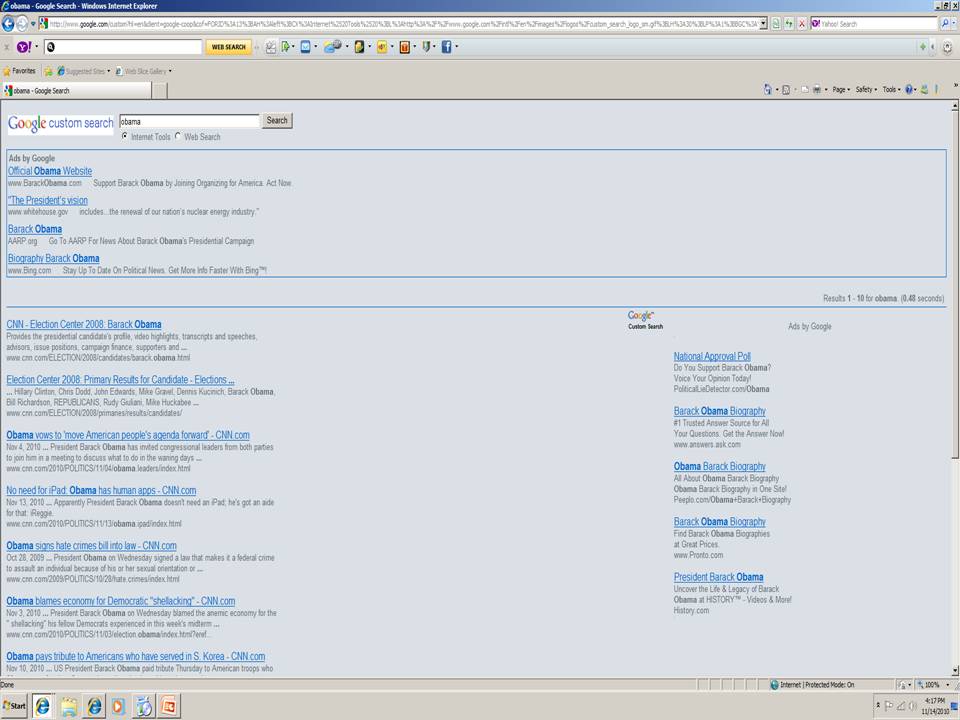This screenshot has width=960, height=720.
Task: Click the Yahoo! logo on the toolbar
Action: click(24, 47)
